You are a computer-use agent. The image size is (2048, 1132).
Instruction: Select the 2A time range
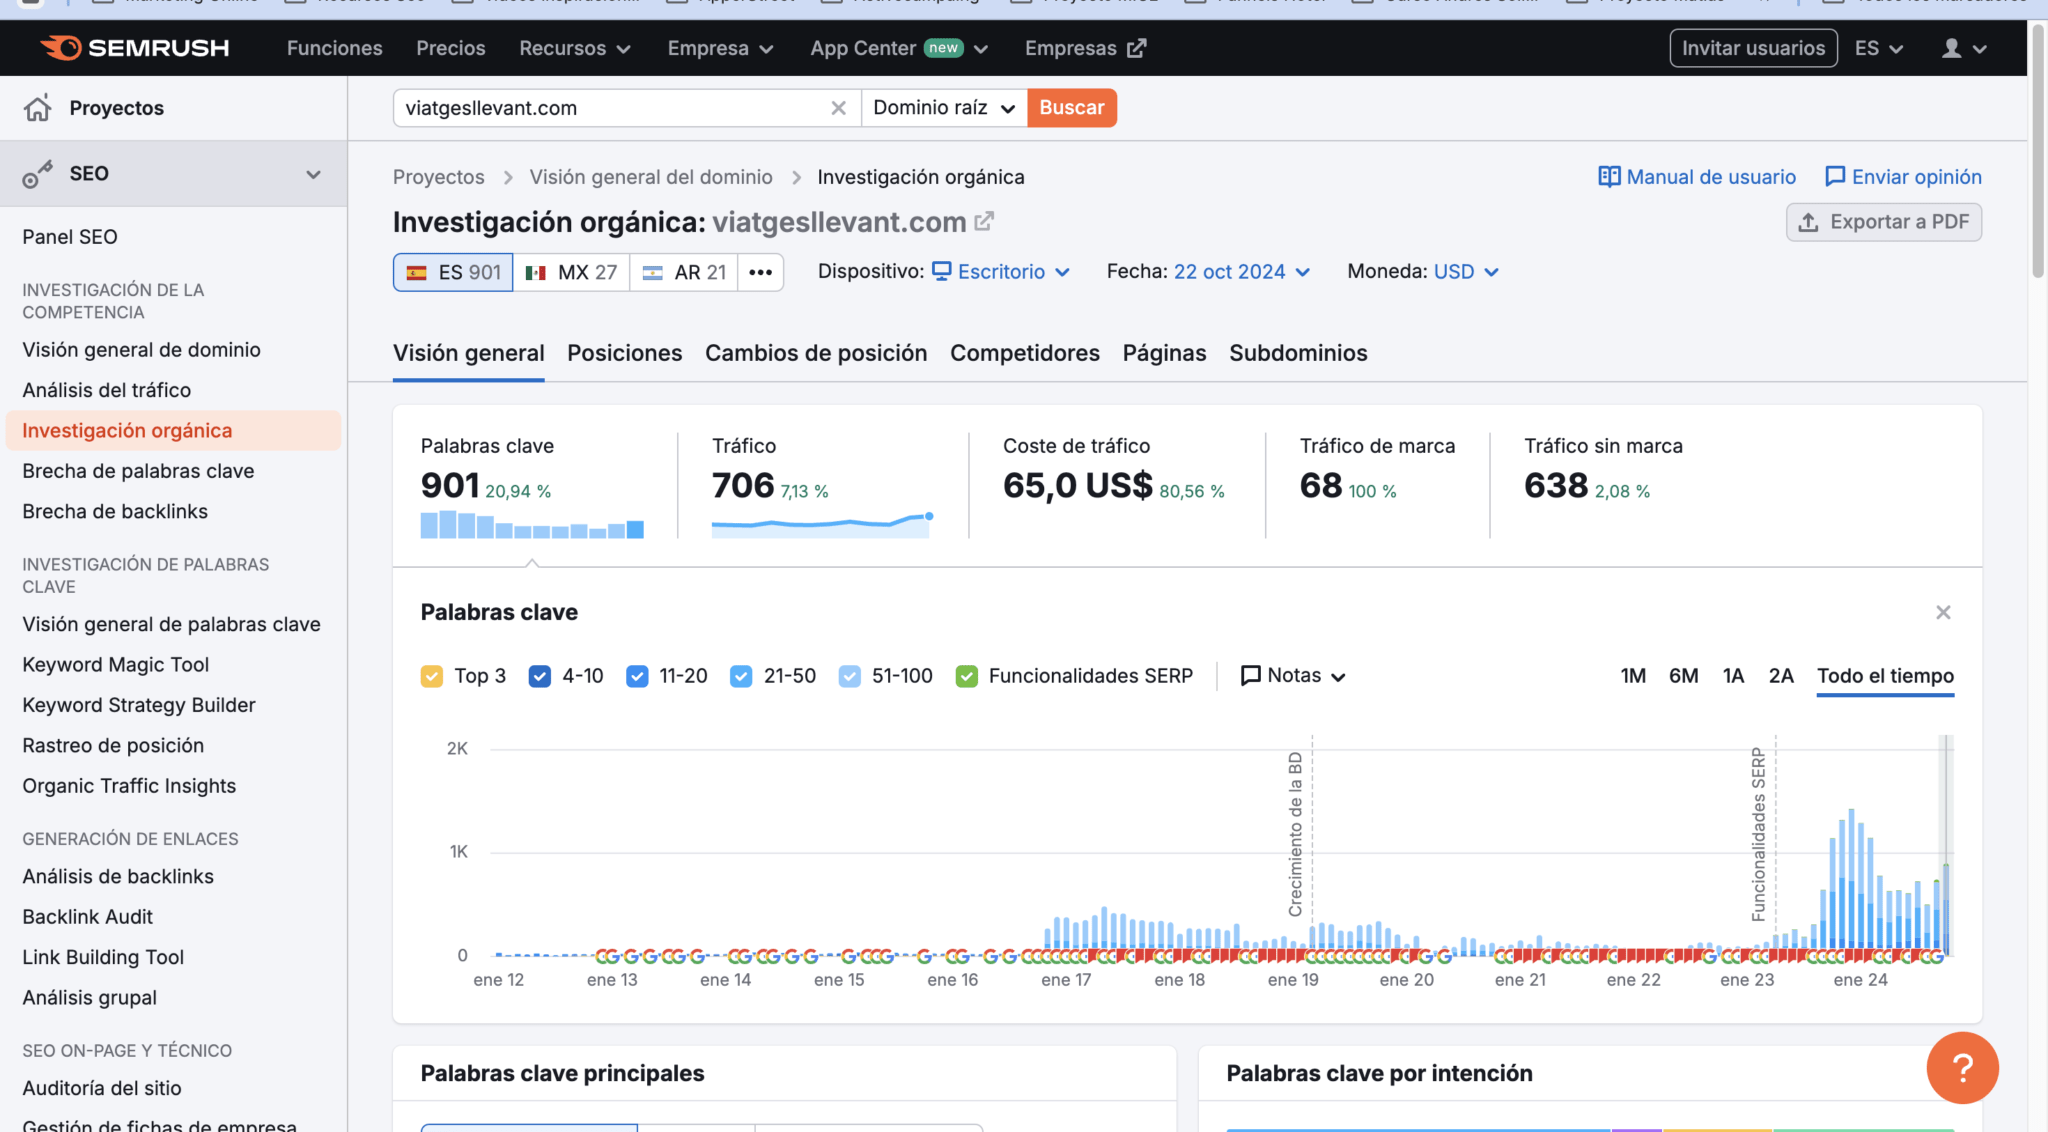pyautogui.click(x=1781, y=676)
